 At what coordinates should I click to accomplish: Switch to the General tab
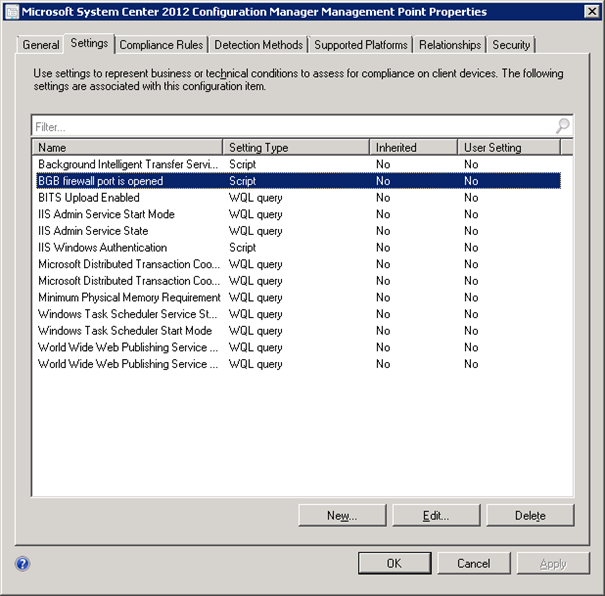(41, 45)
